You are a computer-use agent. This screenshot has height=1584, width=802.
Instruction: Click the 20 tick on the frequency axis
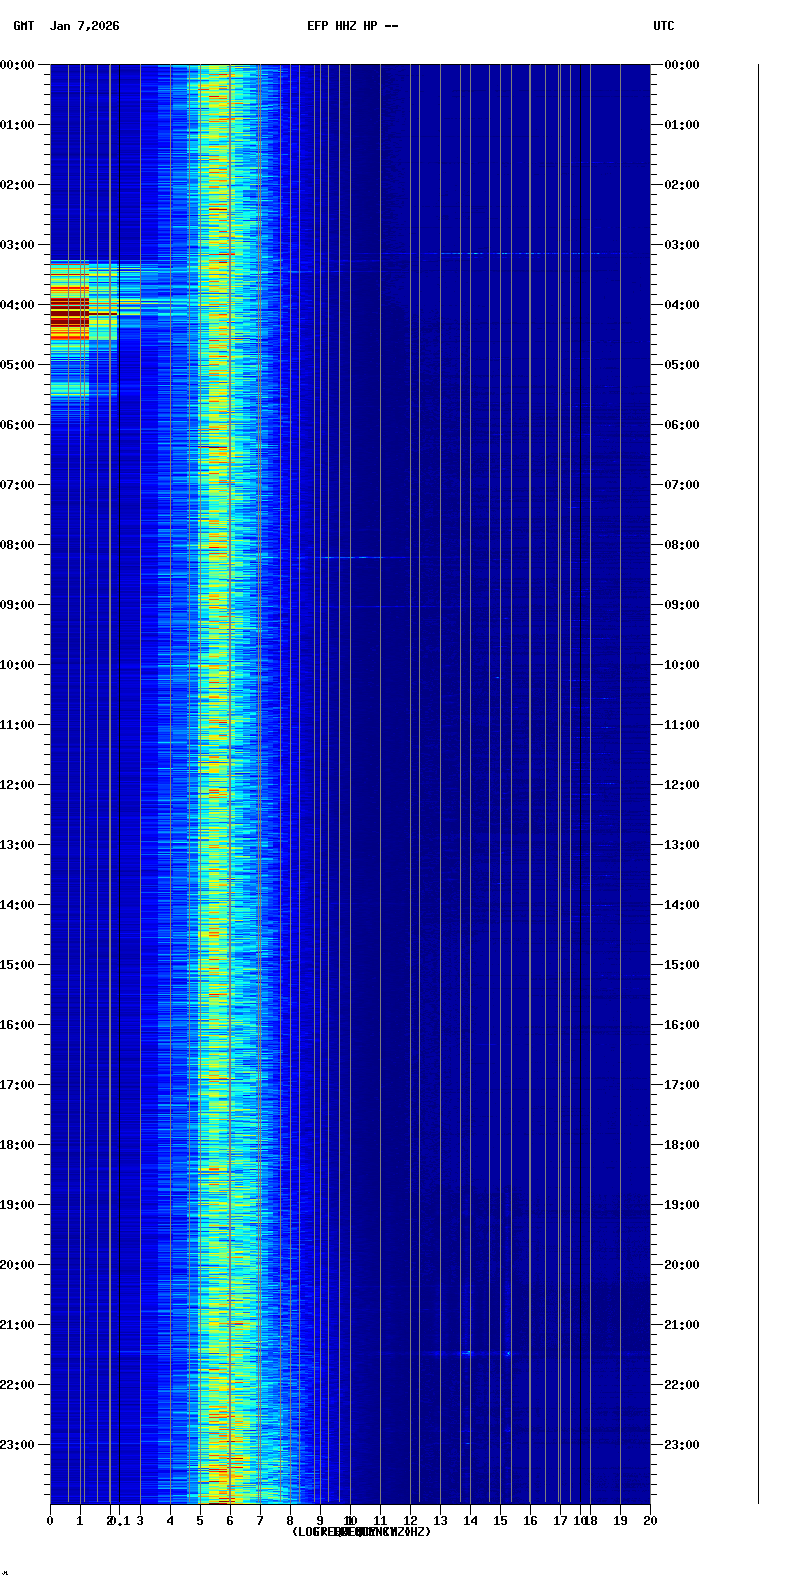point(650,1521)
